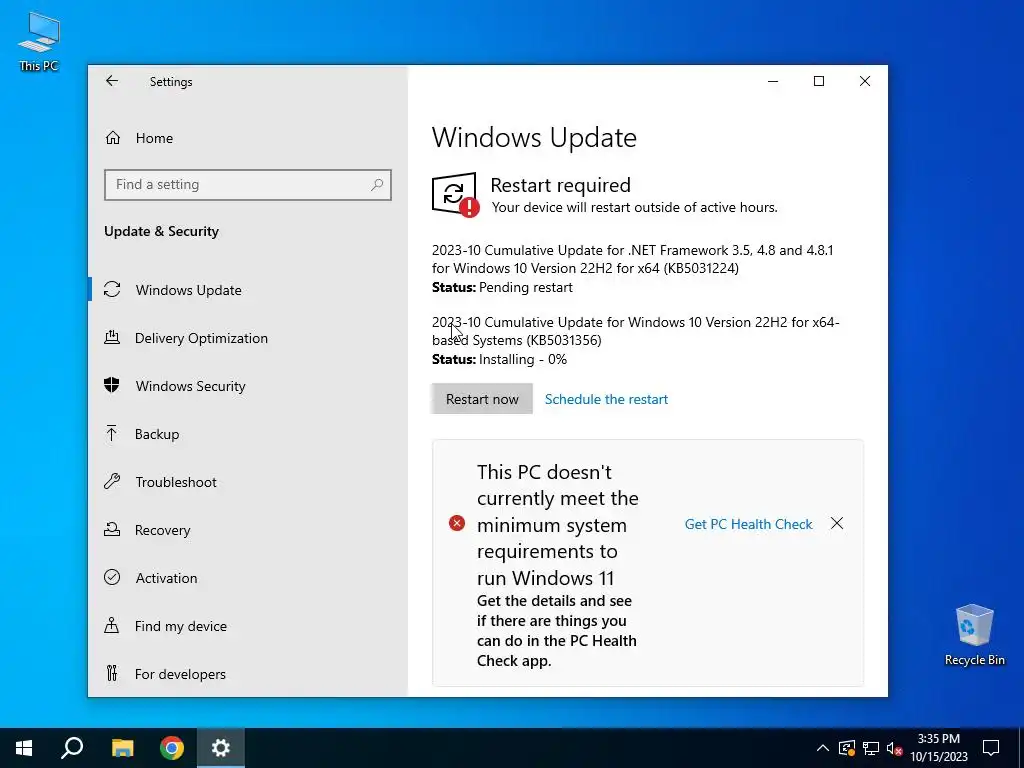
Task: Click the Show desktop sliver at taskbar end
Action: 1021,748
